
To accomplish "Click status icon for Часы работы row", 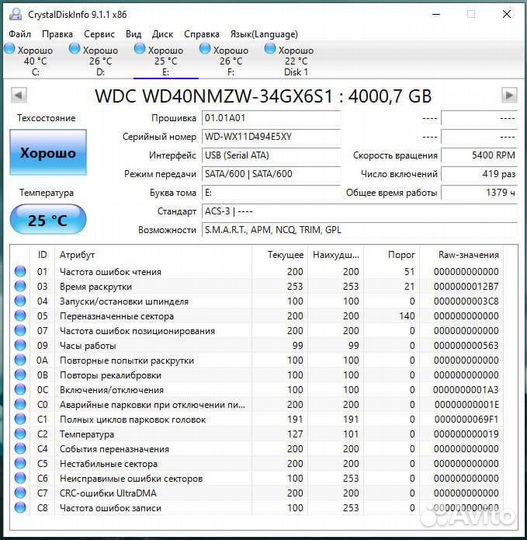I will pyautogui.click(x=20, y=345).
